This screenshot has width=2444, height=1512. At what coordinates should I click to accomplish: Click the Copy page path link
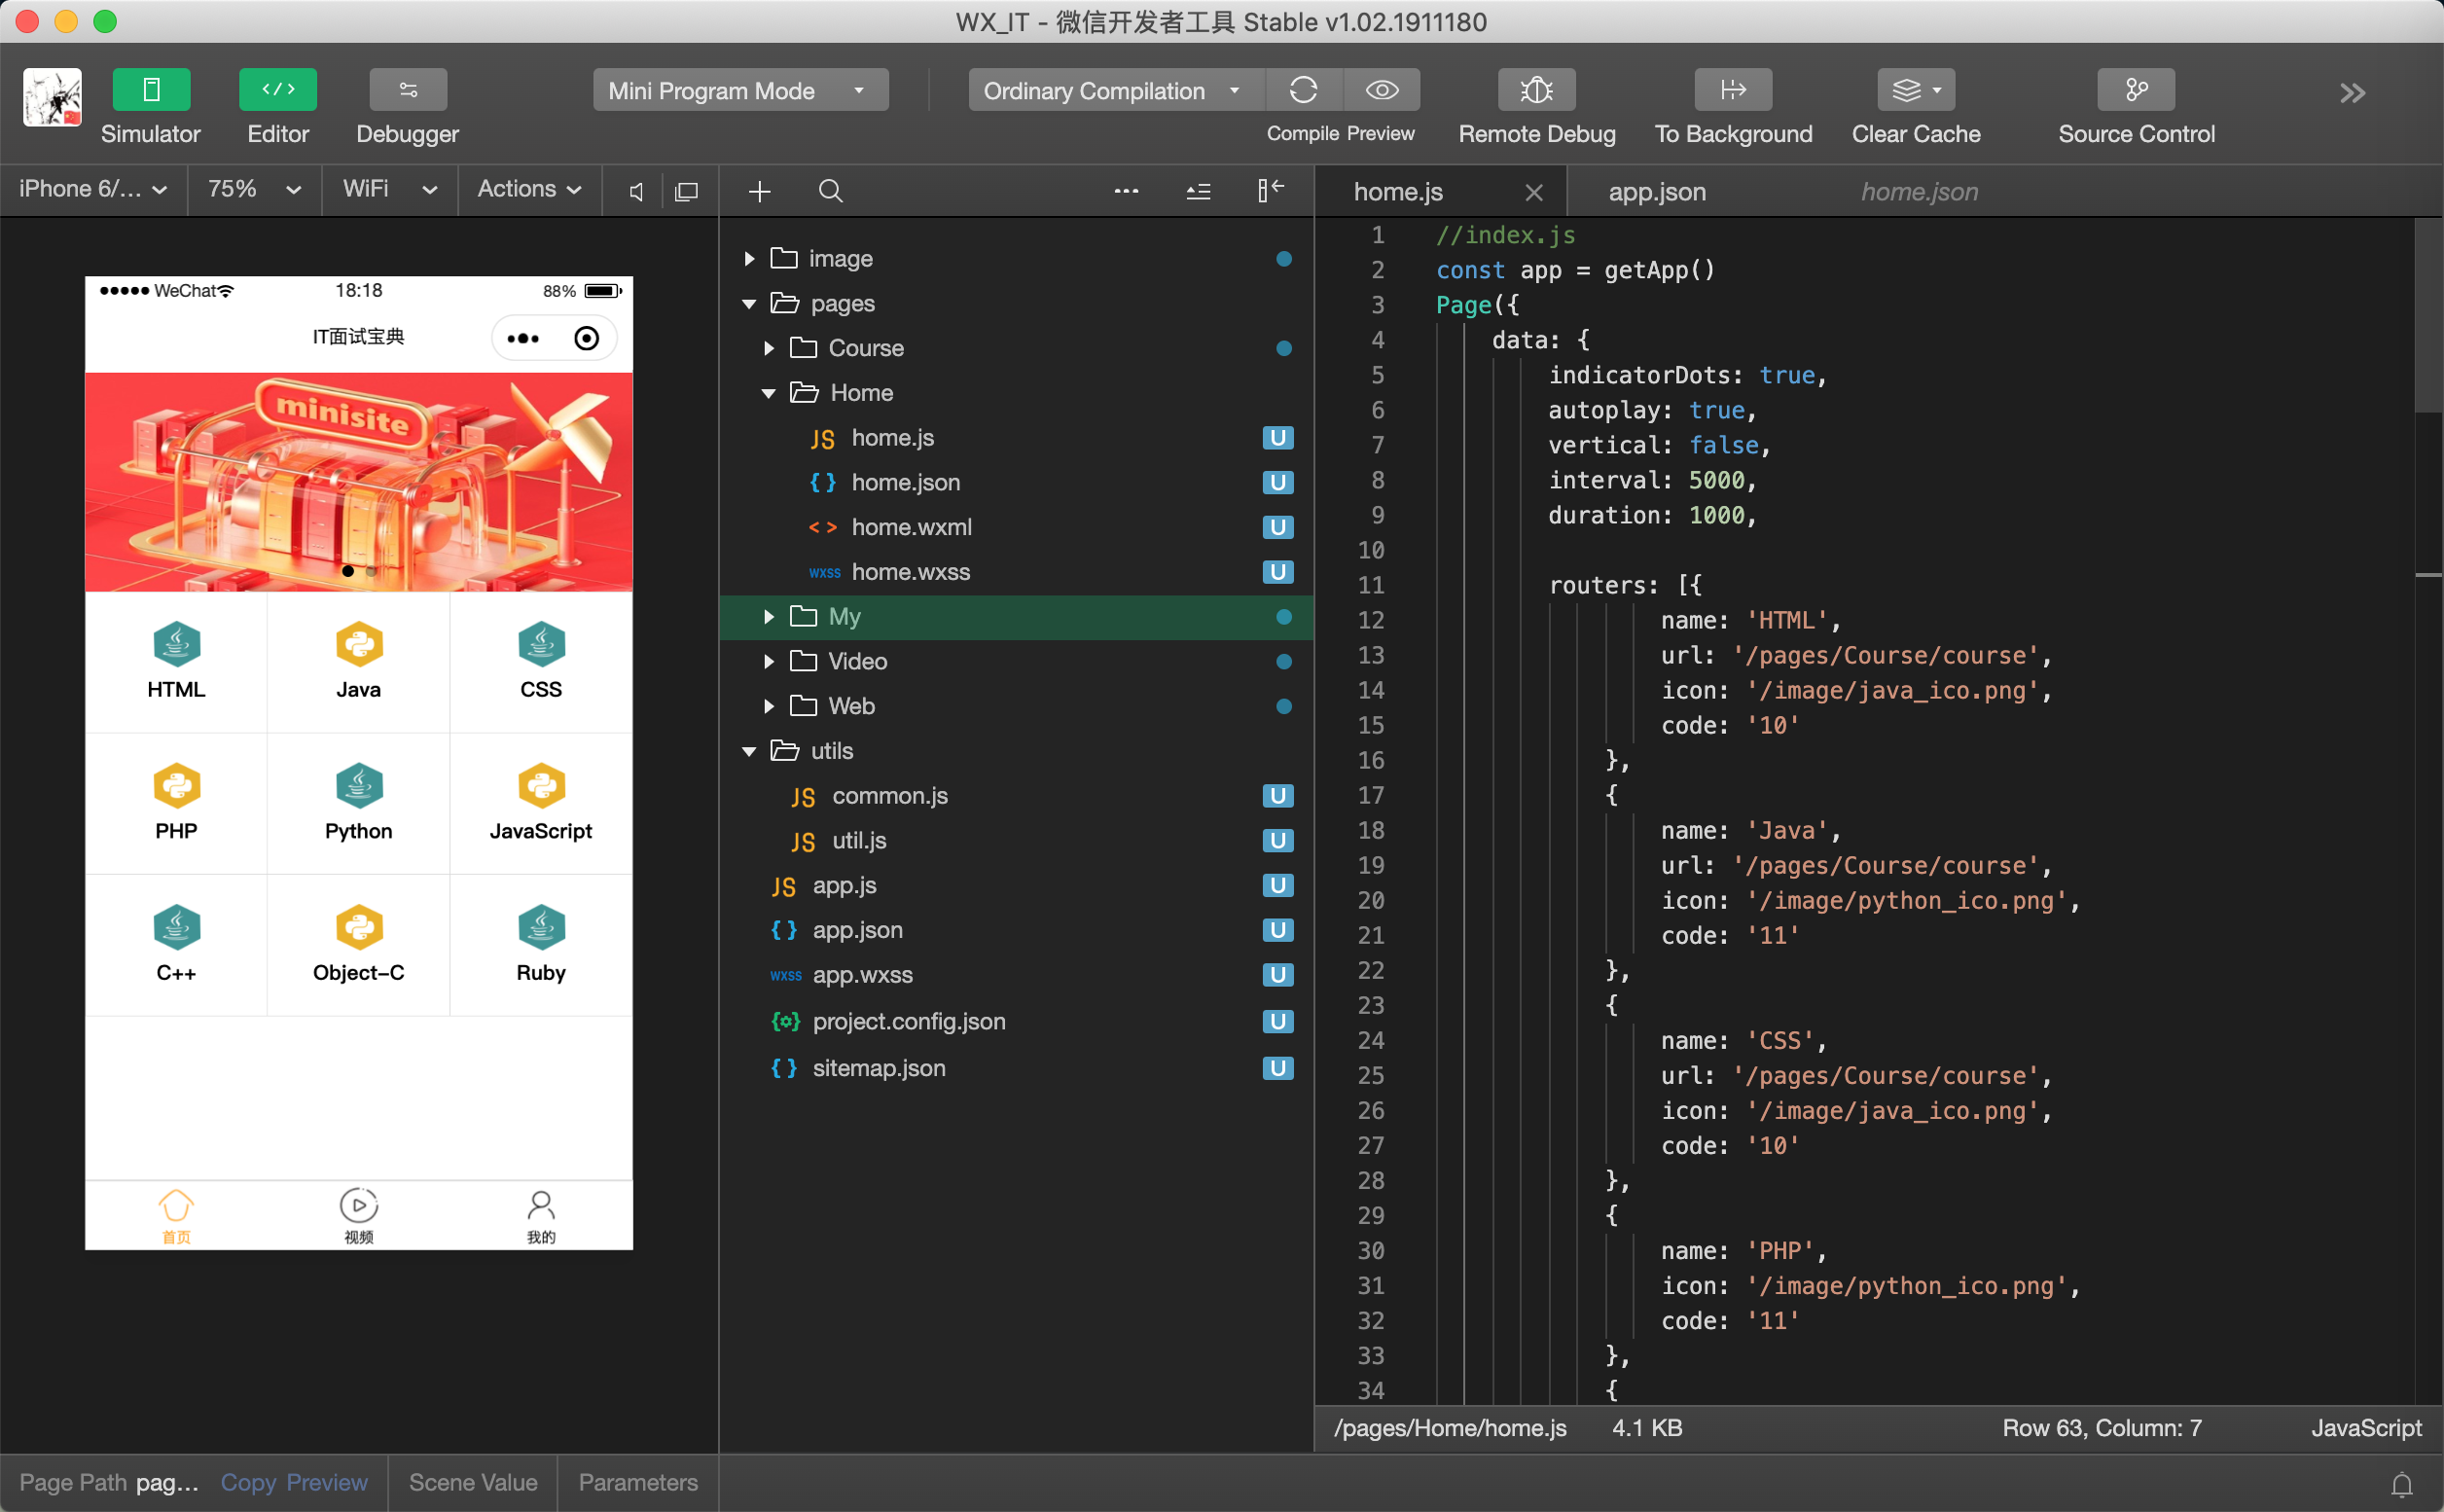pyautogui.click(x=248, y=1482)
